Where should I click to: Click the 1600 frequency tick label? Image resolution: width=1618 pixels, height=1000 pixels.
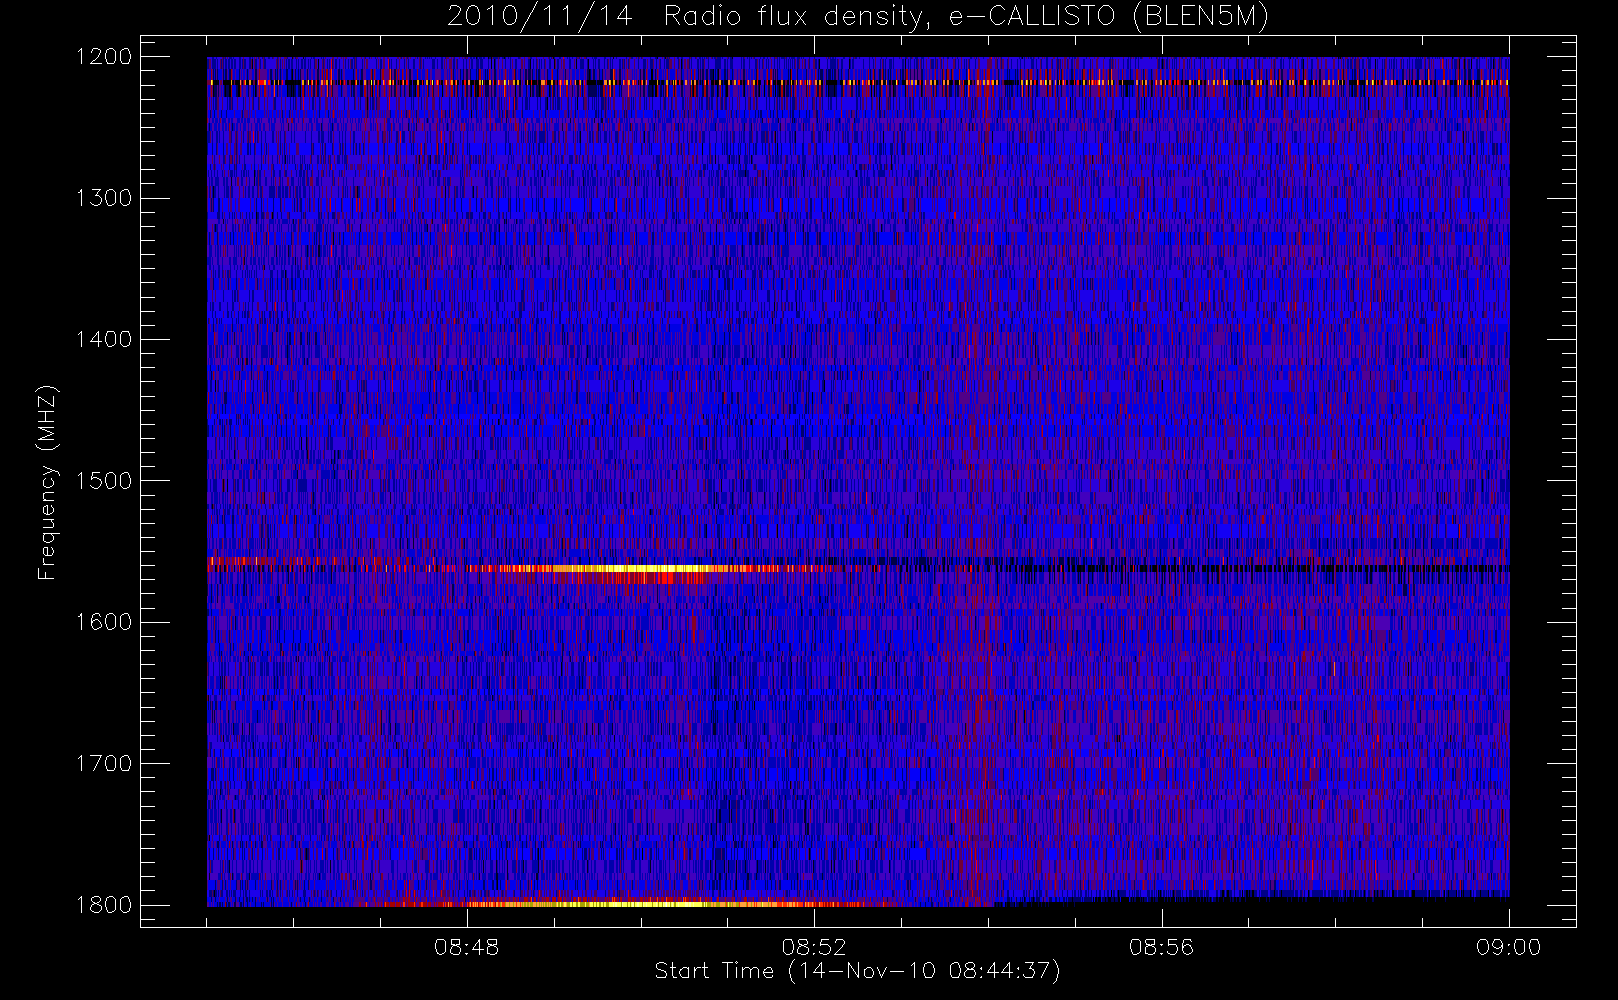pyautogui.click(x=104, y=622)
